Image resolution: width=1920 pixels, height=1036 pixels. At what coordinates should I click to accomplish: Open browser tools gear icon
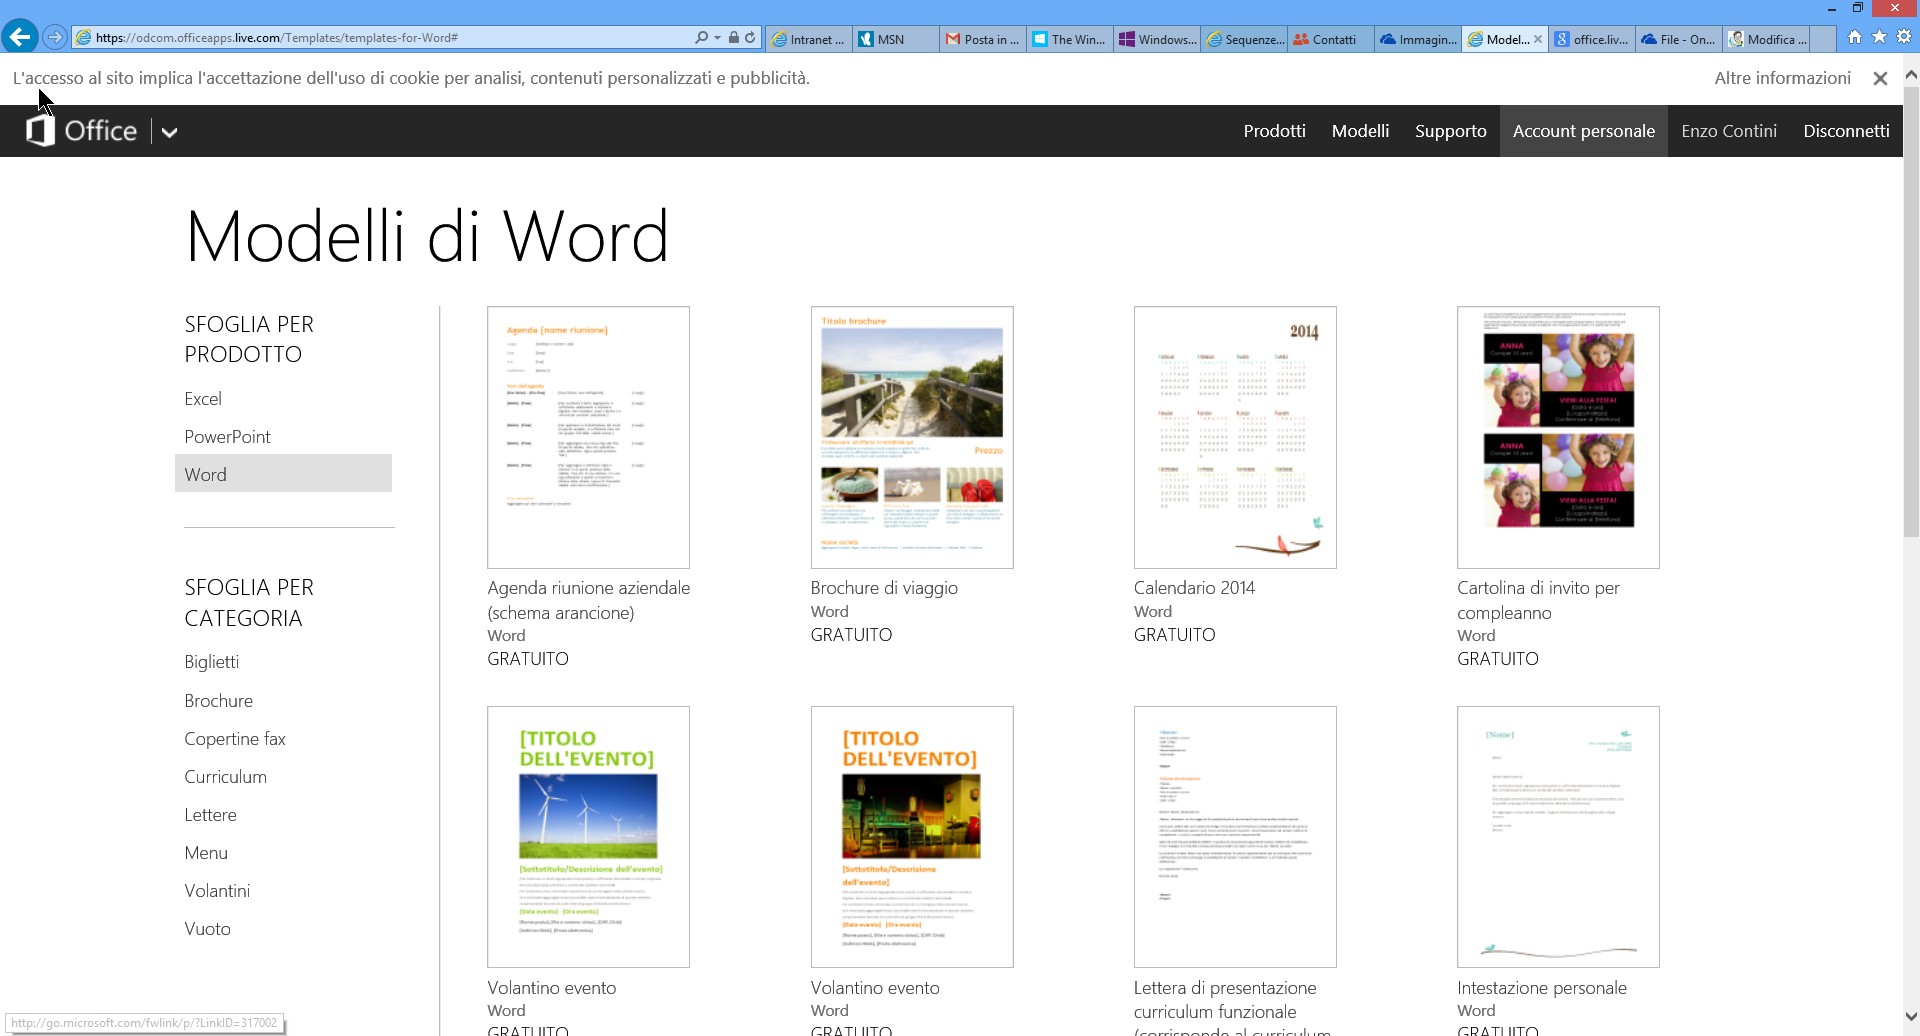pos(1904,37)
